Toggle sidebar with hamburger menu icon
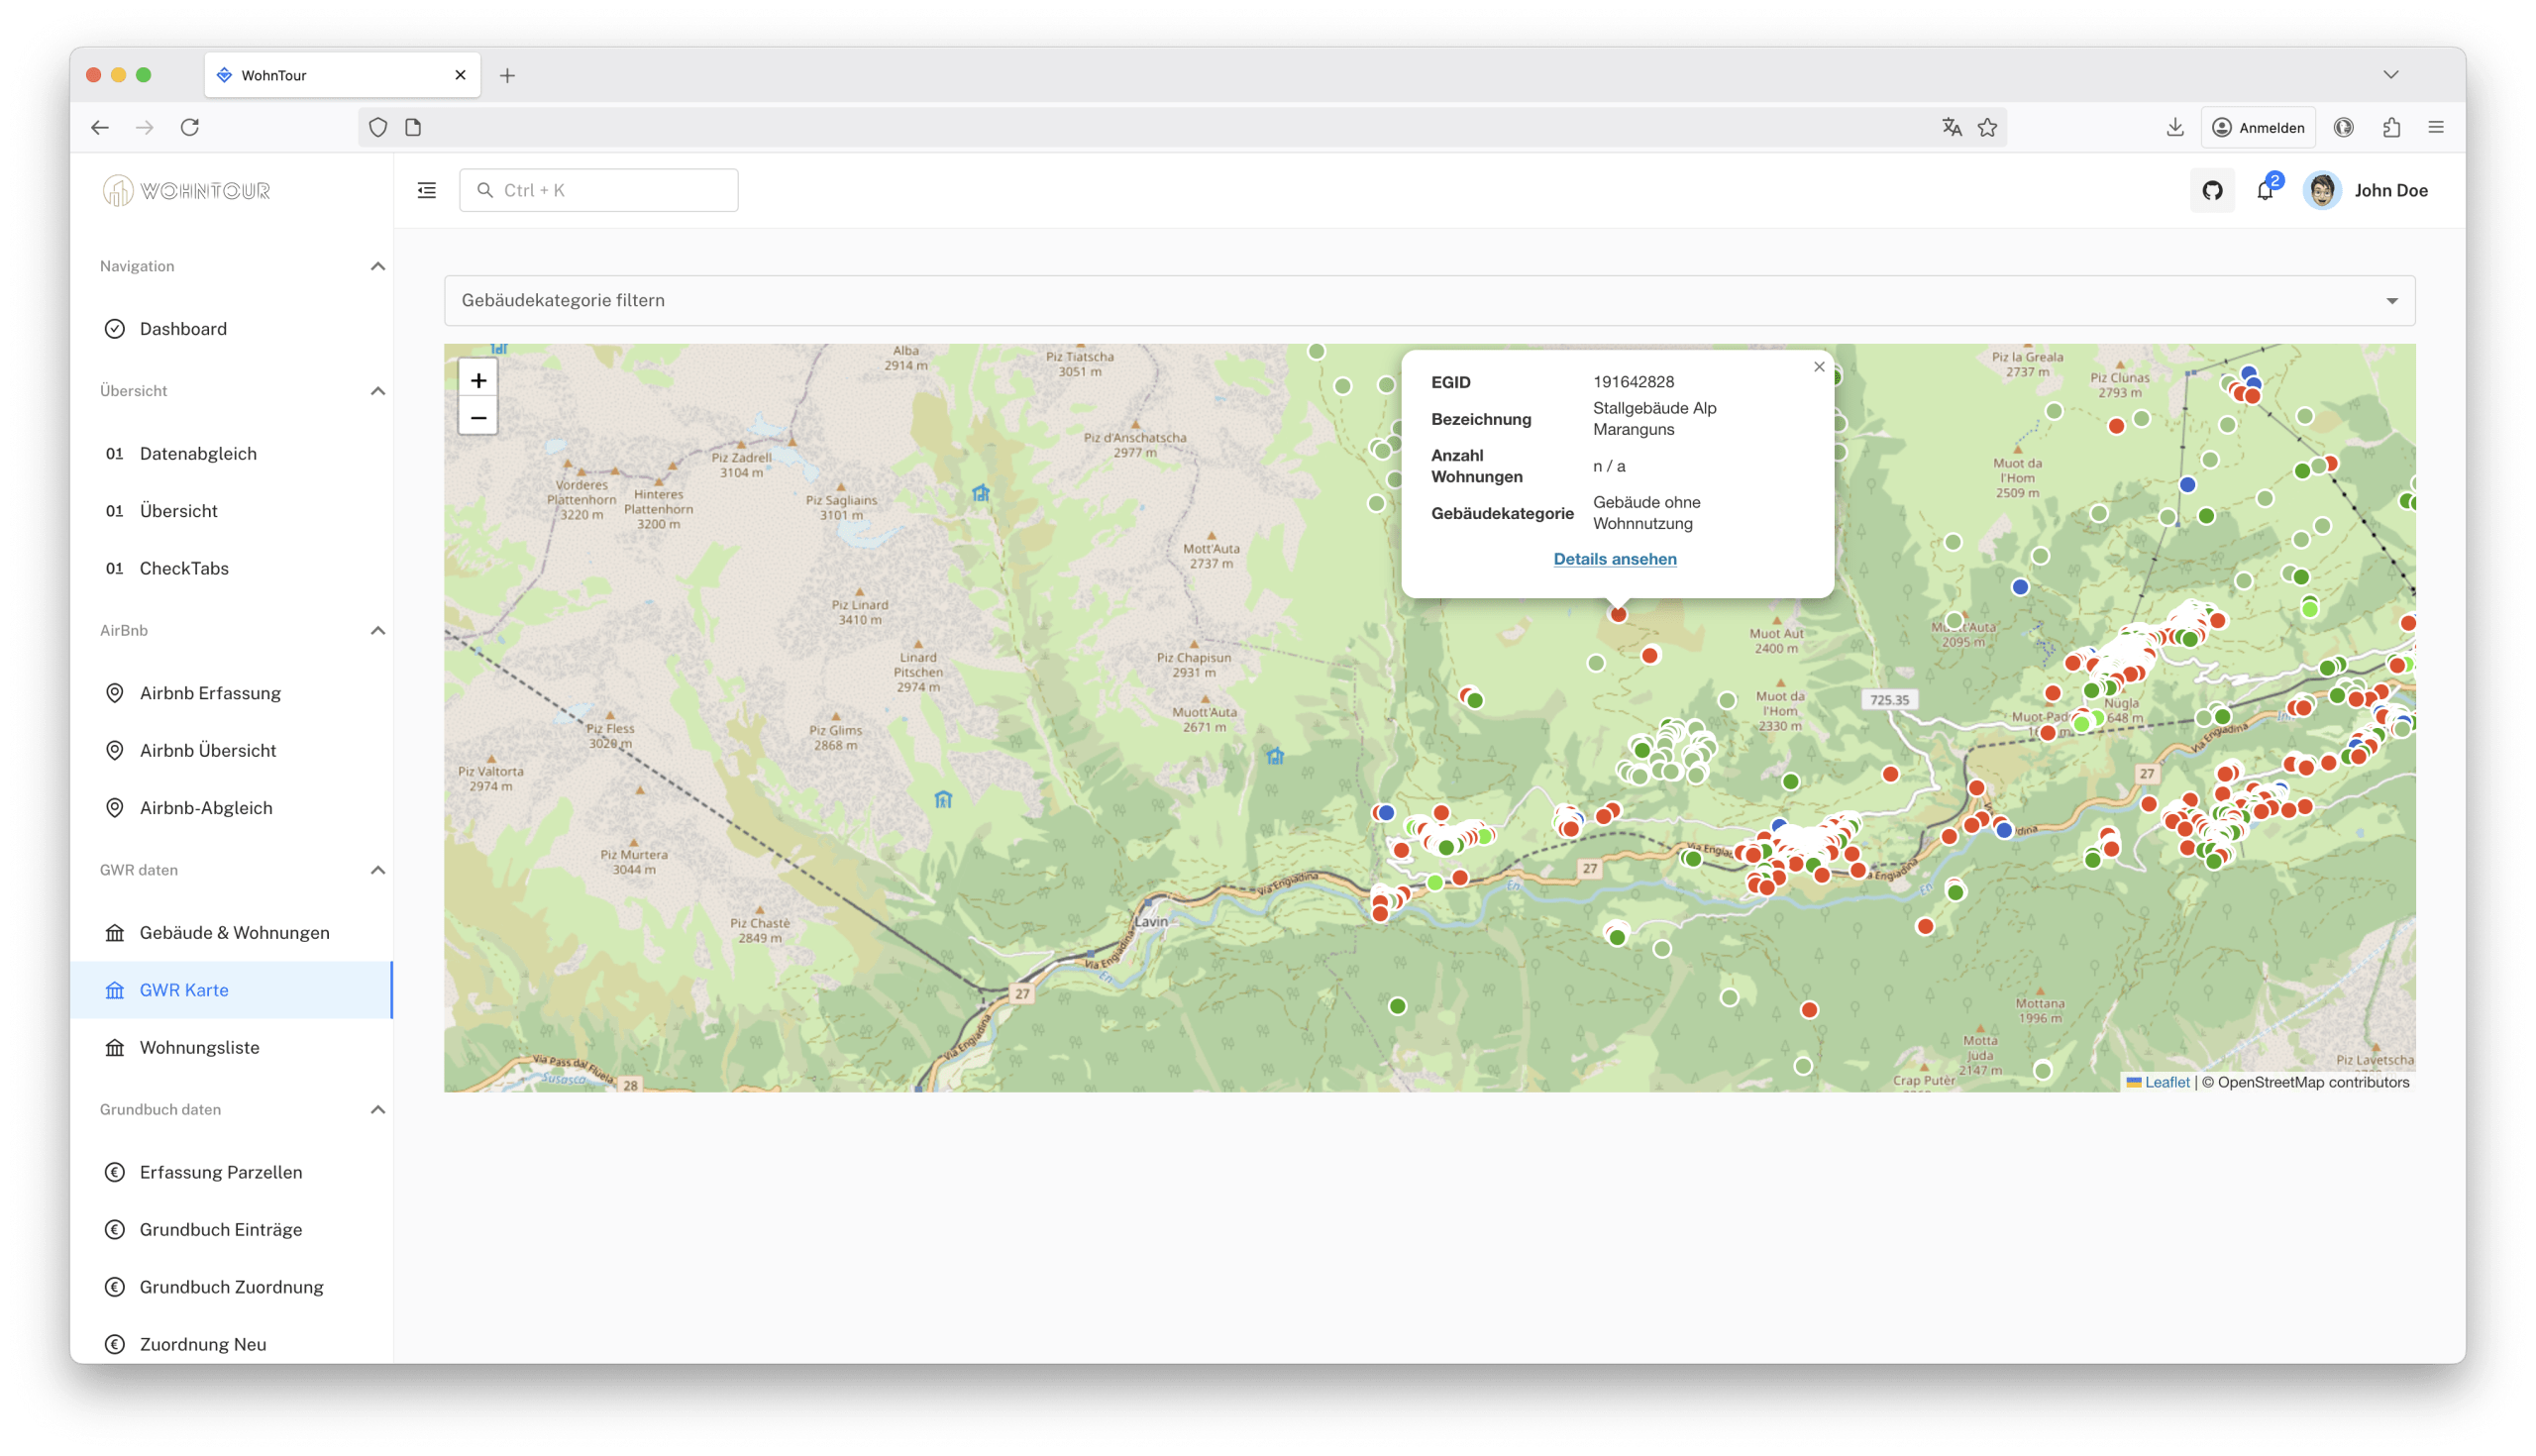The height and width of the screenshot is (1456, 2536). [427, 190]
